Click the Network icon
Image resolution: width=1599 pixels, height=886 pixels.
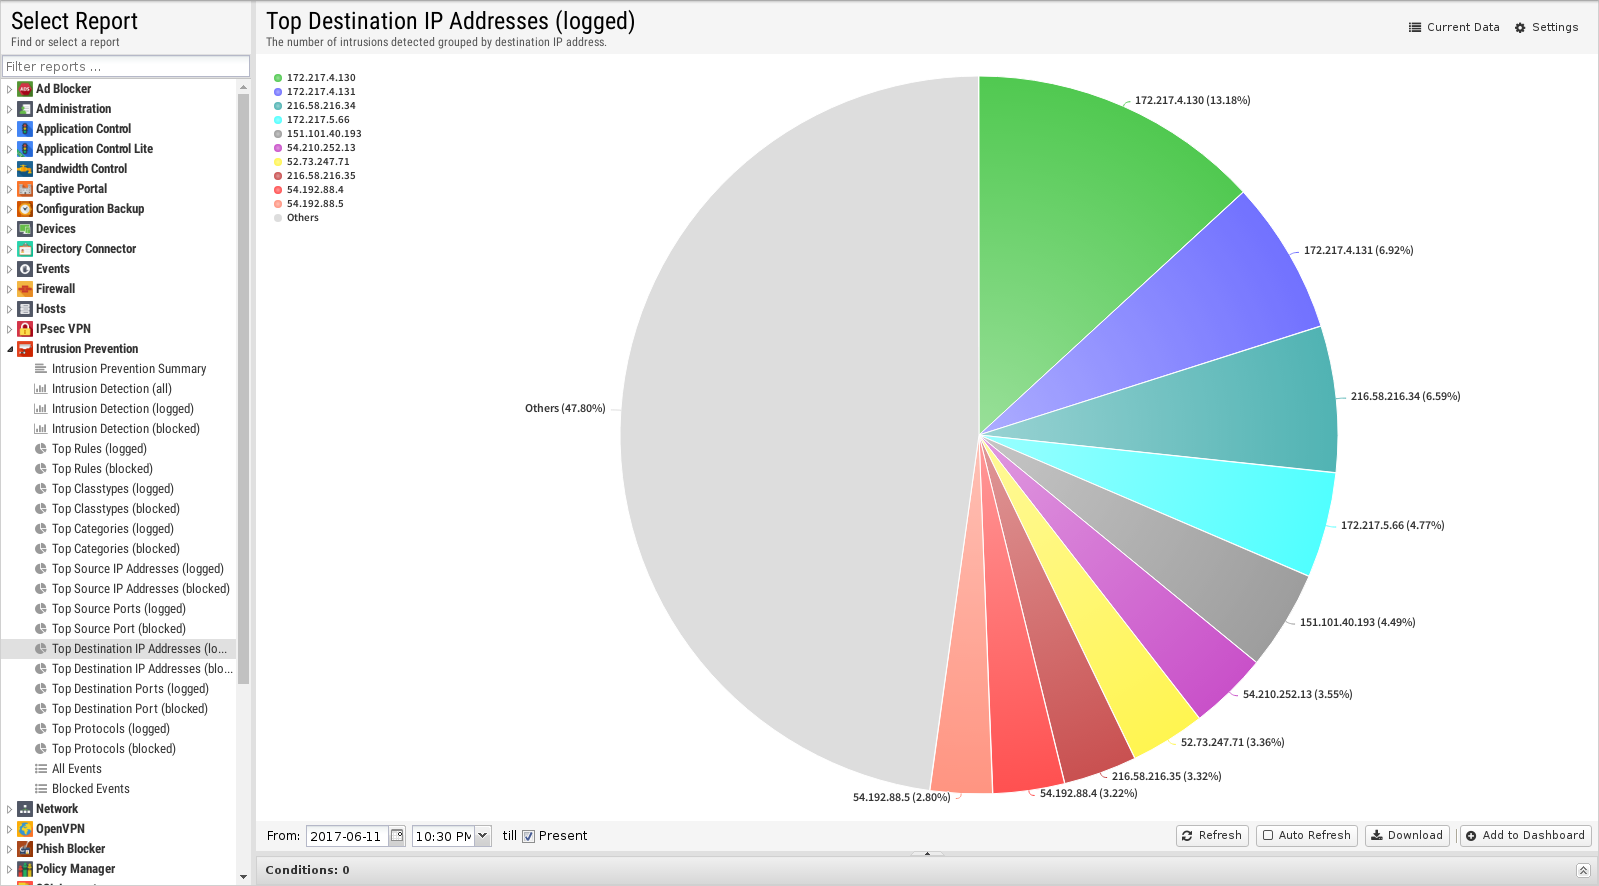25,809
